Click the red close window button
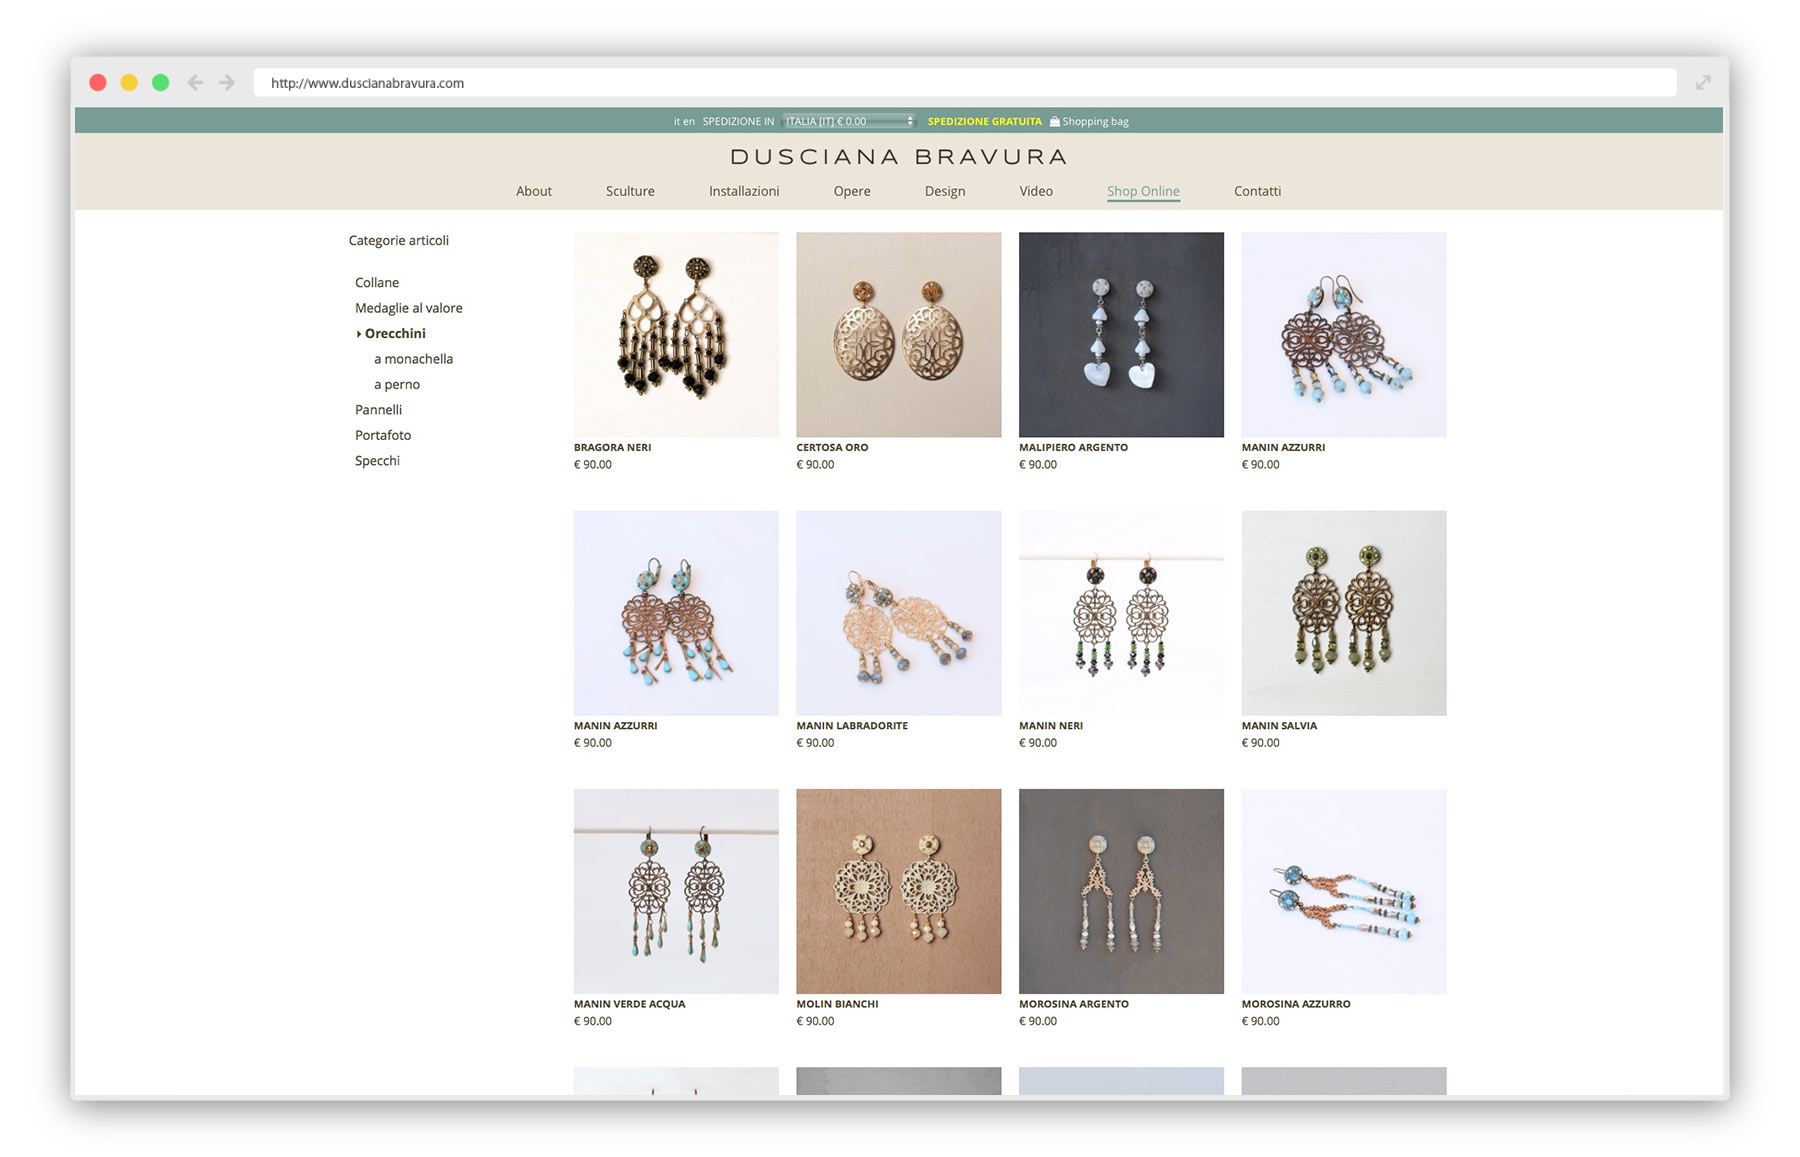Image resolution: width=1800 pixels, height=1157 pixels. [x=98, y=83]
